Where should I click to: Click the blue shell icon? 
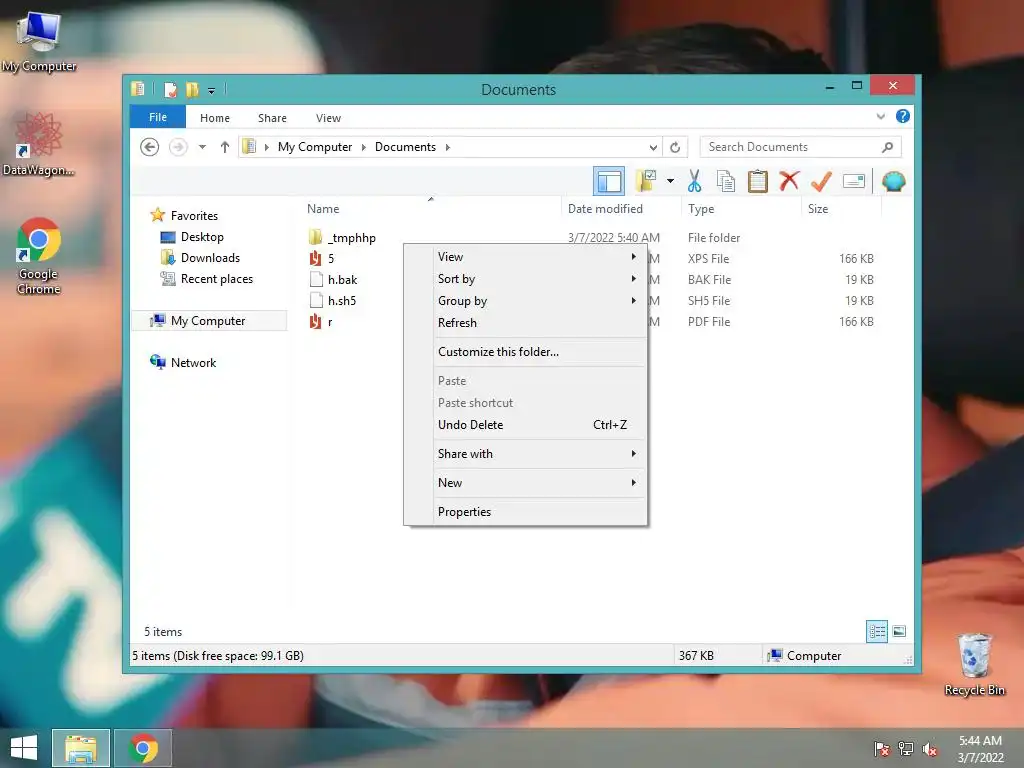pos(893,181)
